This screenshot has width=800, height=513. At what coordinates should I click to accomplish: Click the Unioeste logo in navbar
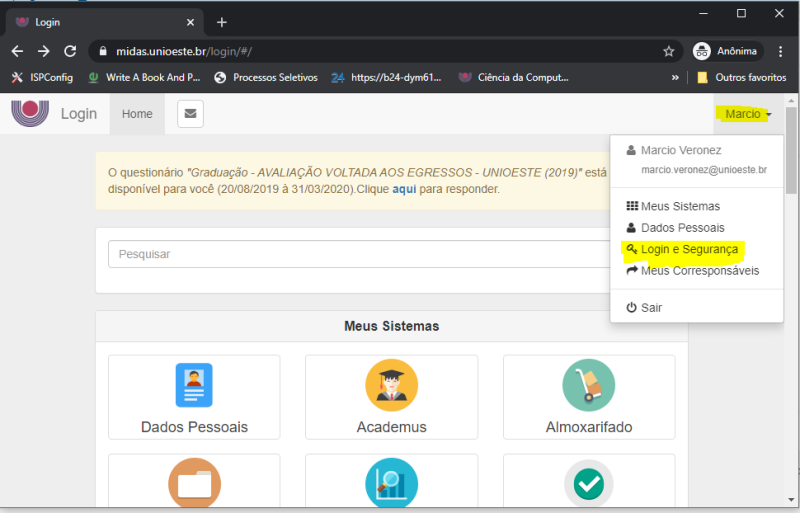click(x=30, y=113)
